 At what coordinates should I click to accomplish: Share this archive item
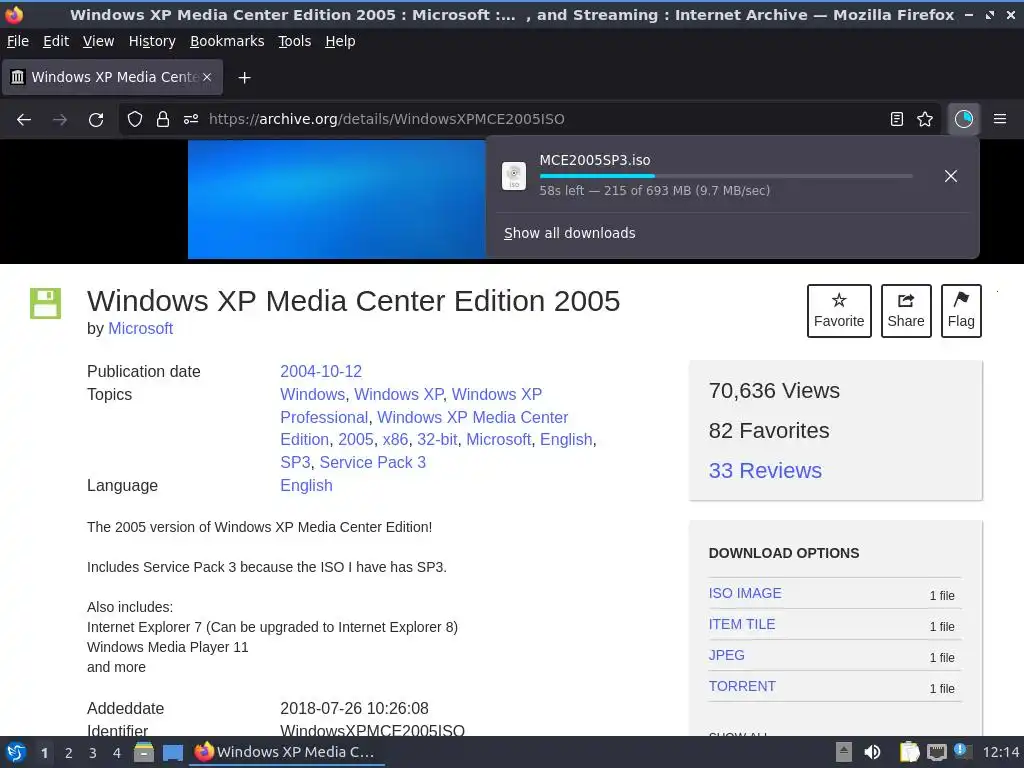pyautogui.click(x=906, y=311)
